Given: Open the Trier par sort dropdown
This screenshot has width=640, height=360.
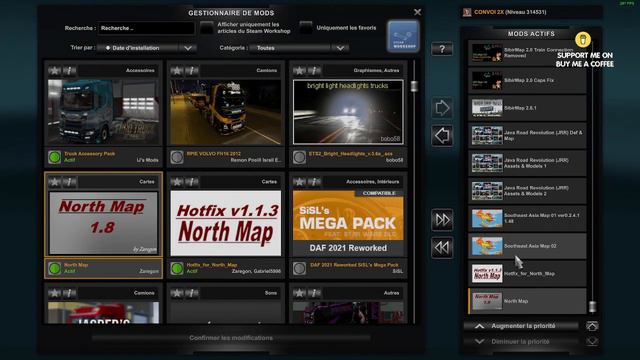Looking at the screenshot, I should click(x=147, y=48).
